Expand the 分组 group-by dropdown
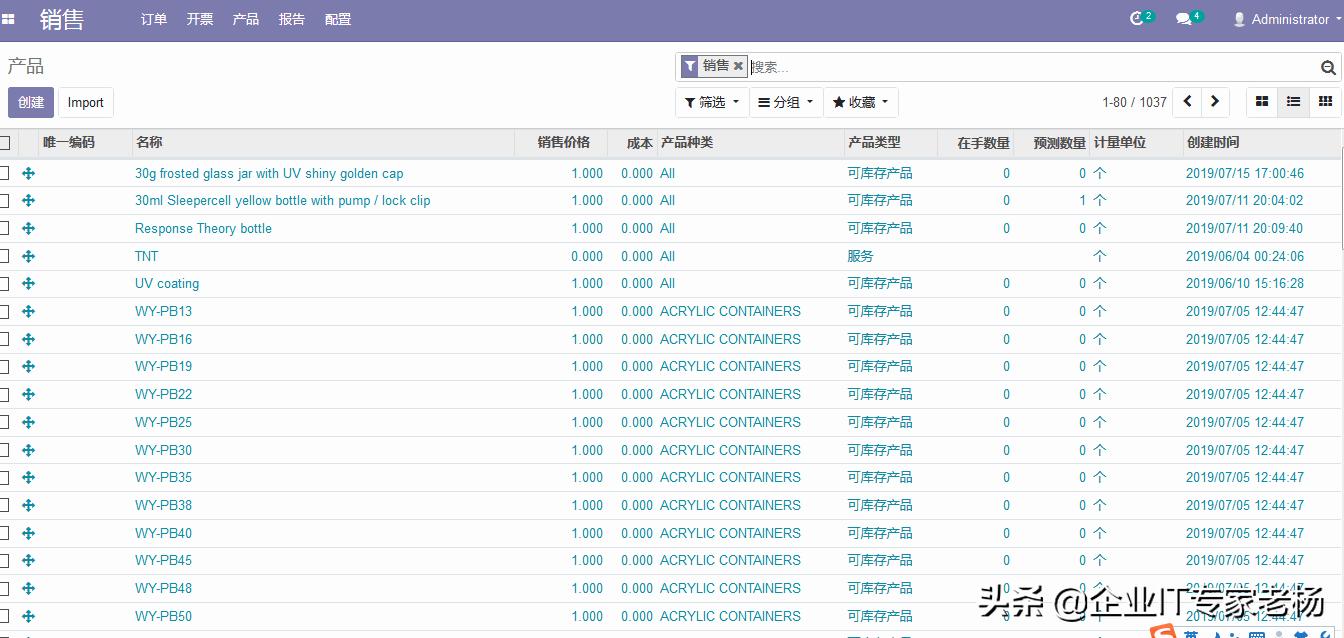The height and width of the screenshot is (638, 1344). click(786, 102)
